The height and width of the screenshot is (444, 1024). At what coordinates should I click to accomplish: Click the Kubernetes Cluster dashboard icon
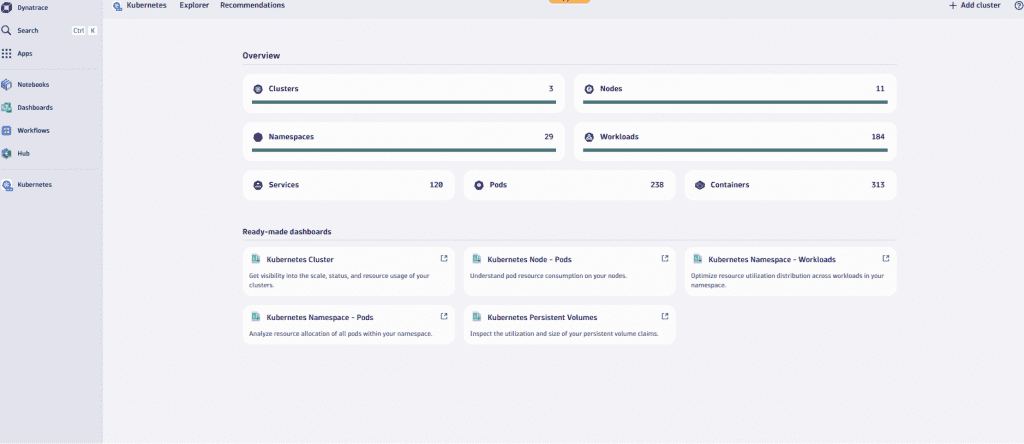(256, 259)
